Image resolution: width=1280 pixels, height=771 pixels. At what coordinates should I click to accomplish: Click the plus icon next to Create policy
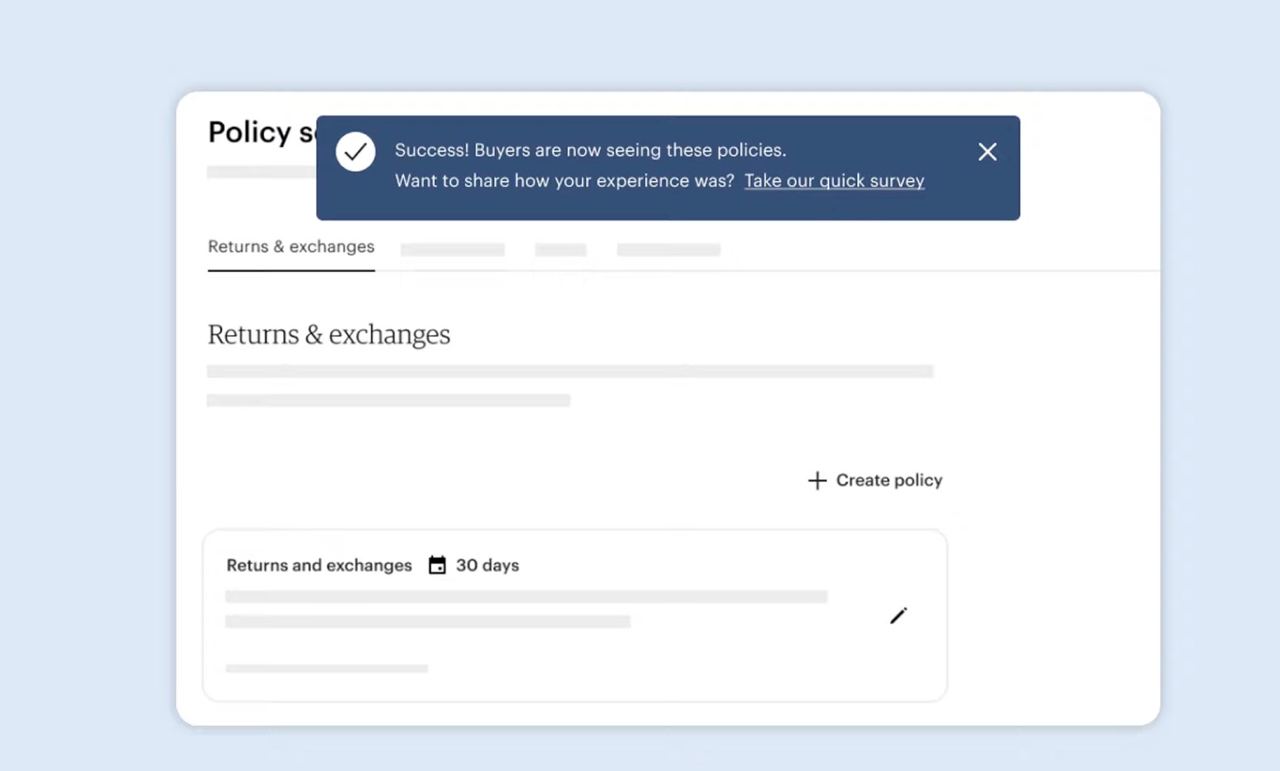tap(817, 481)
